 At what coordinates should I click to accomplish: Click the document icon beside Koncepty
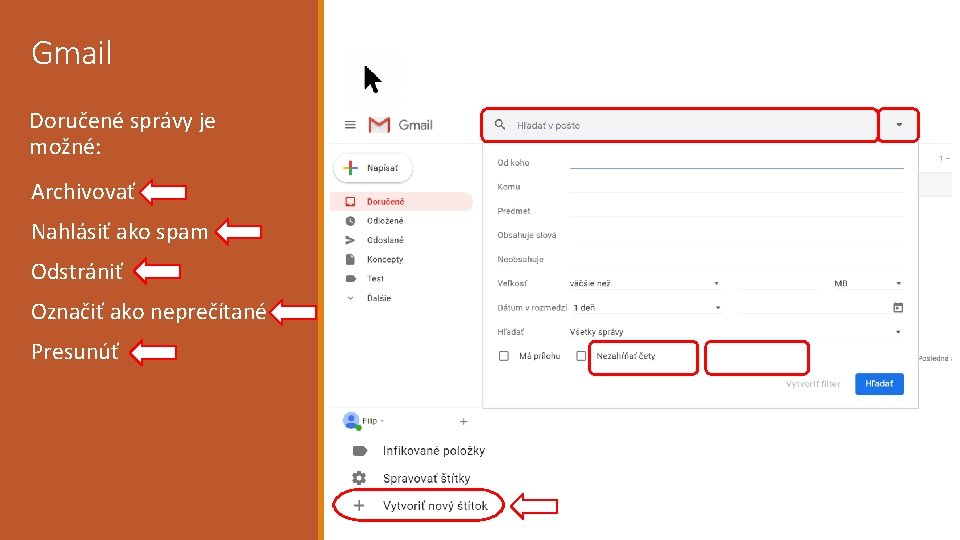click(350, 260)
